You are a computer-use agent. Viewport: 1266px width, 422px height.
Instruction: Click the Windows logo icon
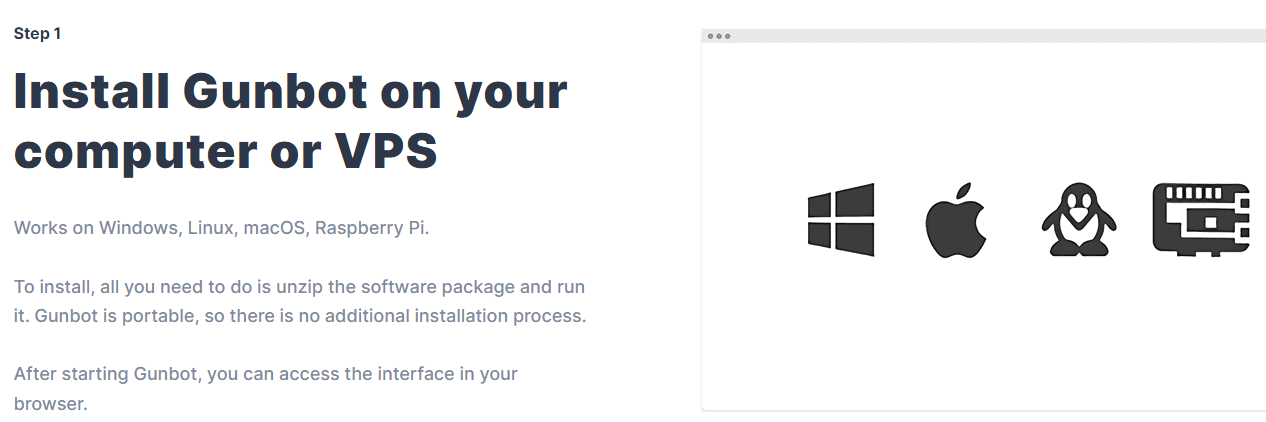pyautogui.click(x=841, y=220)
